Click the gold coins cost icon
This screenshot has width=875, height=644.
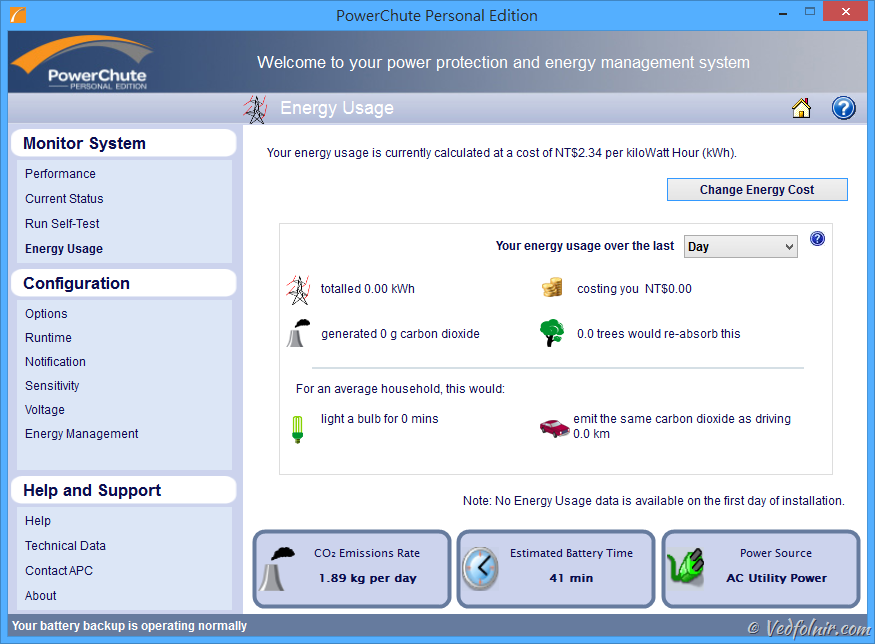tap(552, 287)
